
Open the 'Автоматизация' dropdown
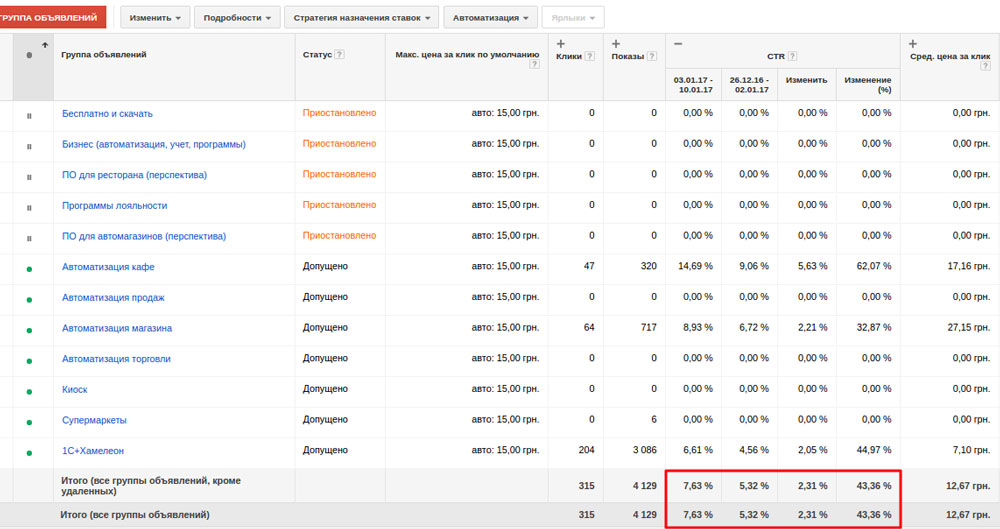[x=490, y=18]
